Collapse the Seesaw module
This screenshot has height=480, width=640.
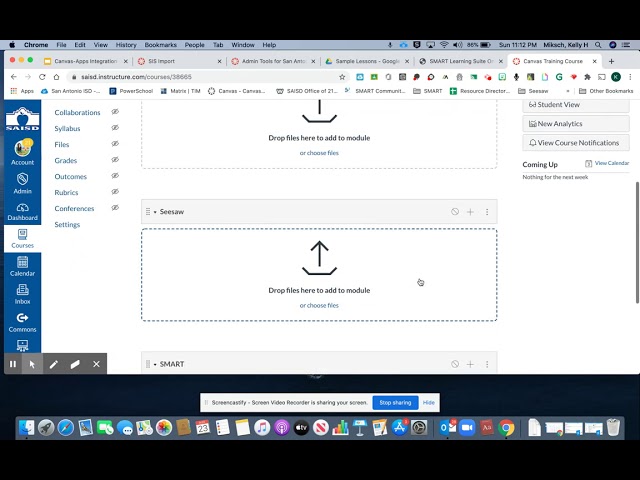(x=155, y=212)
